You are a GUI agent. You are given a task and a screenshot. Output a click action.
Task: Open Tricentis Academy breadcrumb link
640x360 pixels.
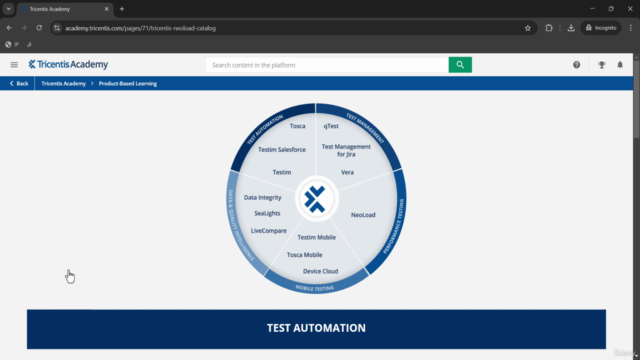point(63,83)
